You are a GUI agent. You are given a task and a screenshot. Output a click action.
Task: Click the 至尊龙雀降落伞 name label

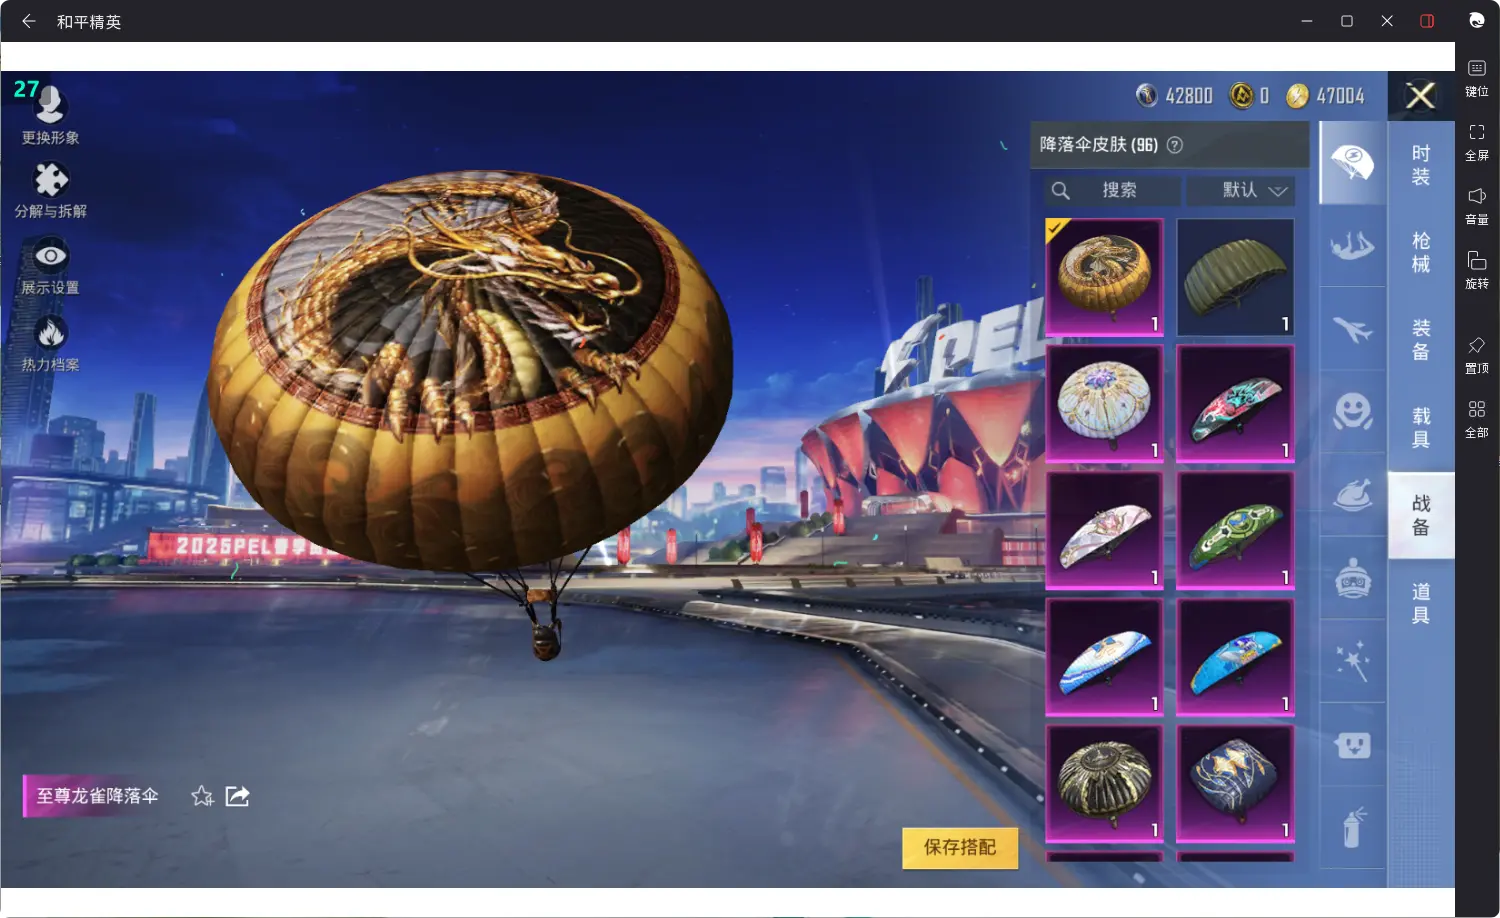pos(98,796)
